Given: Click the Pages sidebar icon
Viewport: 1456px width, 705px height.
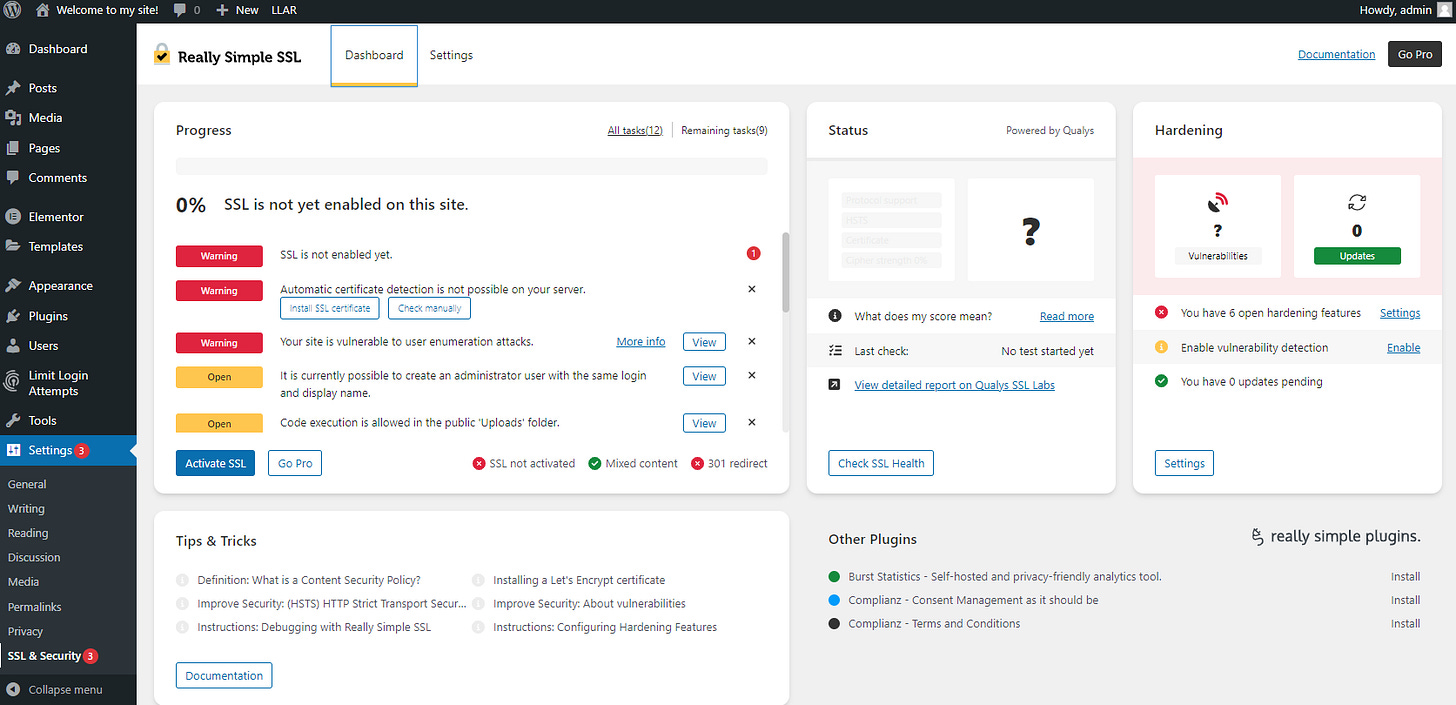Looking at the screenshot, I should [x=13, y=148].
